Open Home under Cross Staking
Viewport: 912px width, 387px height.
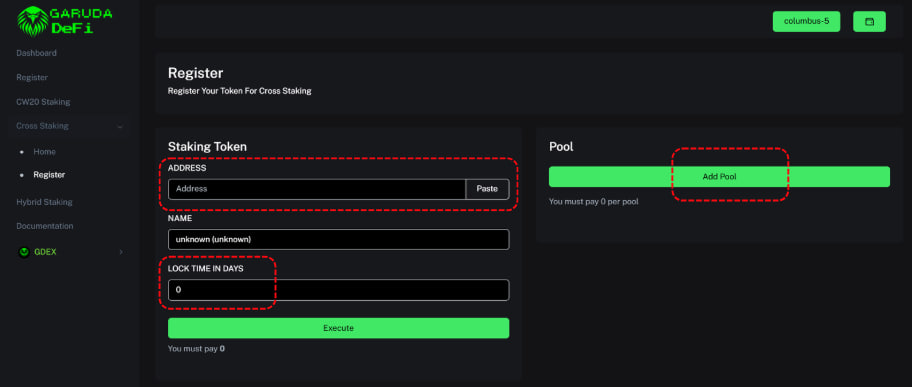44,152
